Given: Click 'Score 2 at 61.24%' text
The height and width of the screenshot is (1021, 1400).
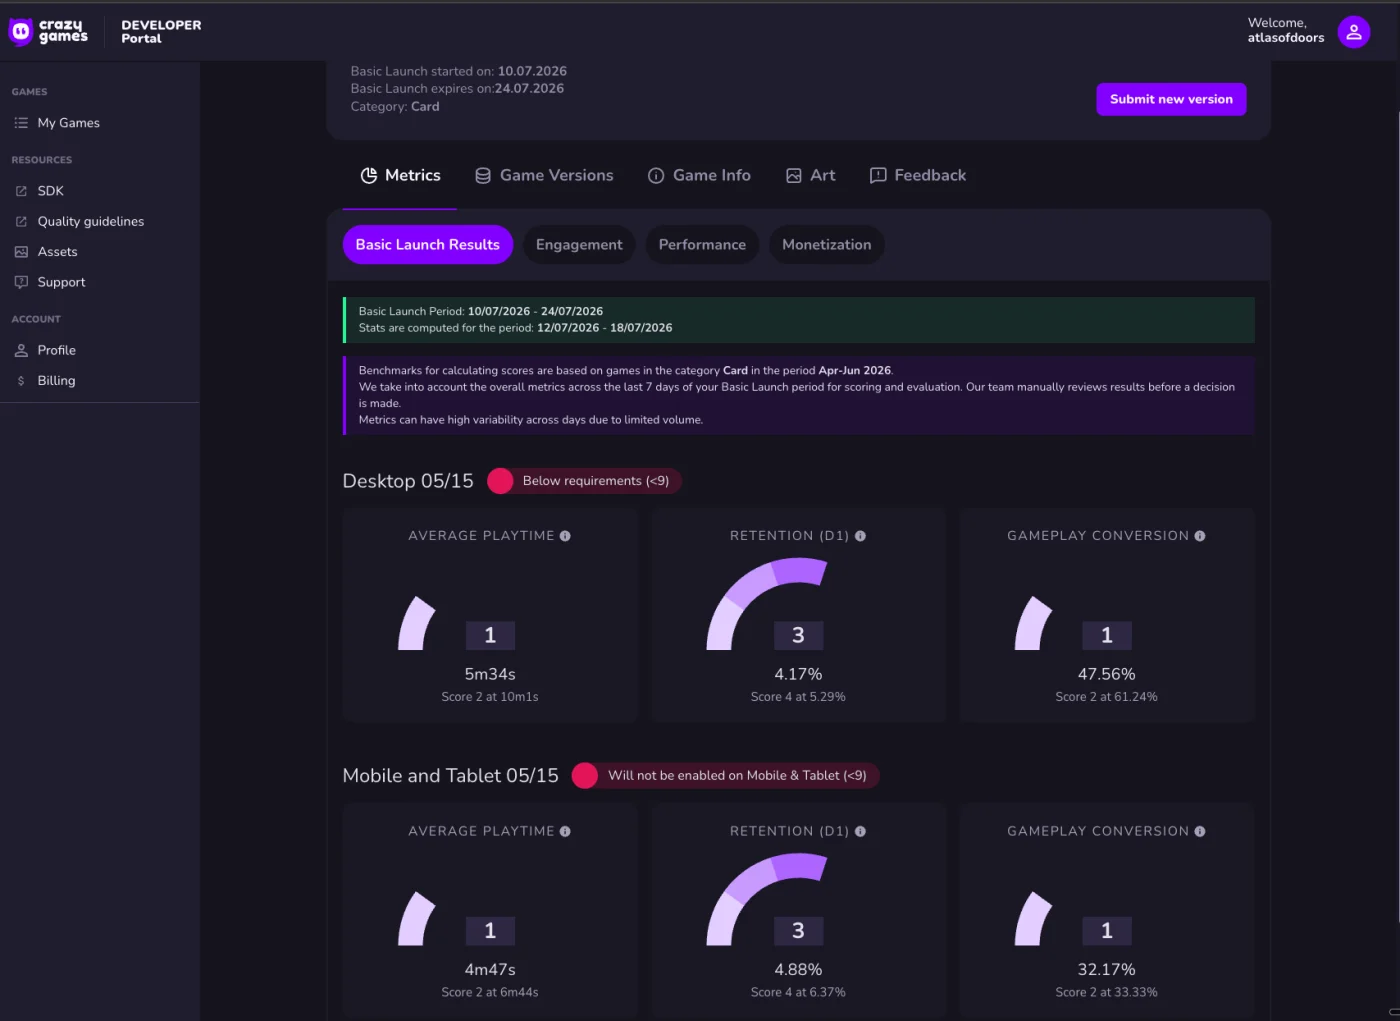Looking at the screenshot, I should (1106, 697).
